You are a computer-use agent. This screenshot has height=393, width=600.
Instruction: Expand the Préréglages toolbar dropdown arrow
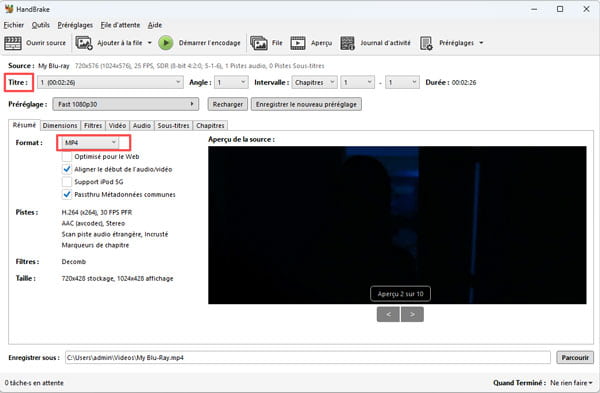(x=481, y=43)
